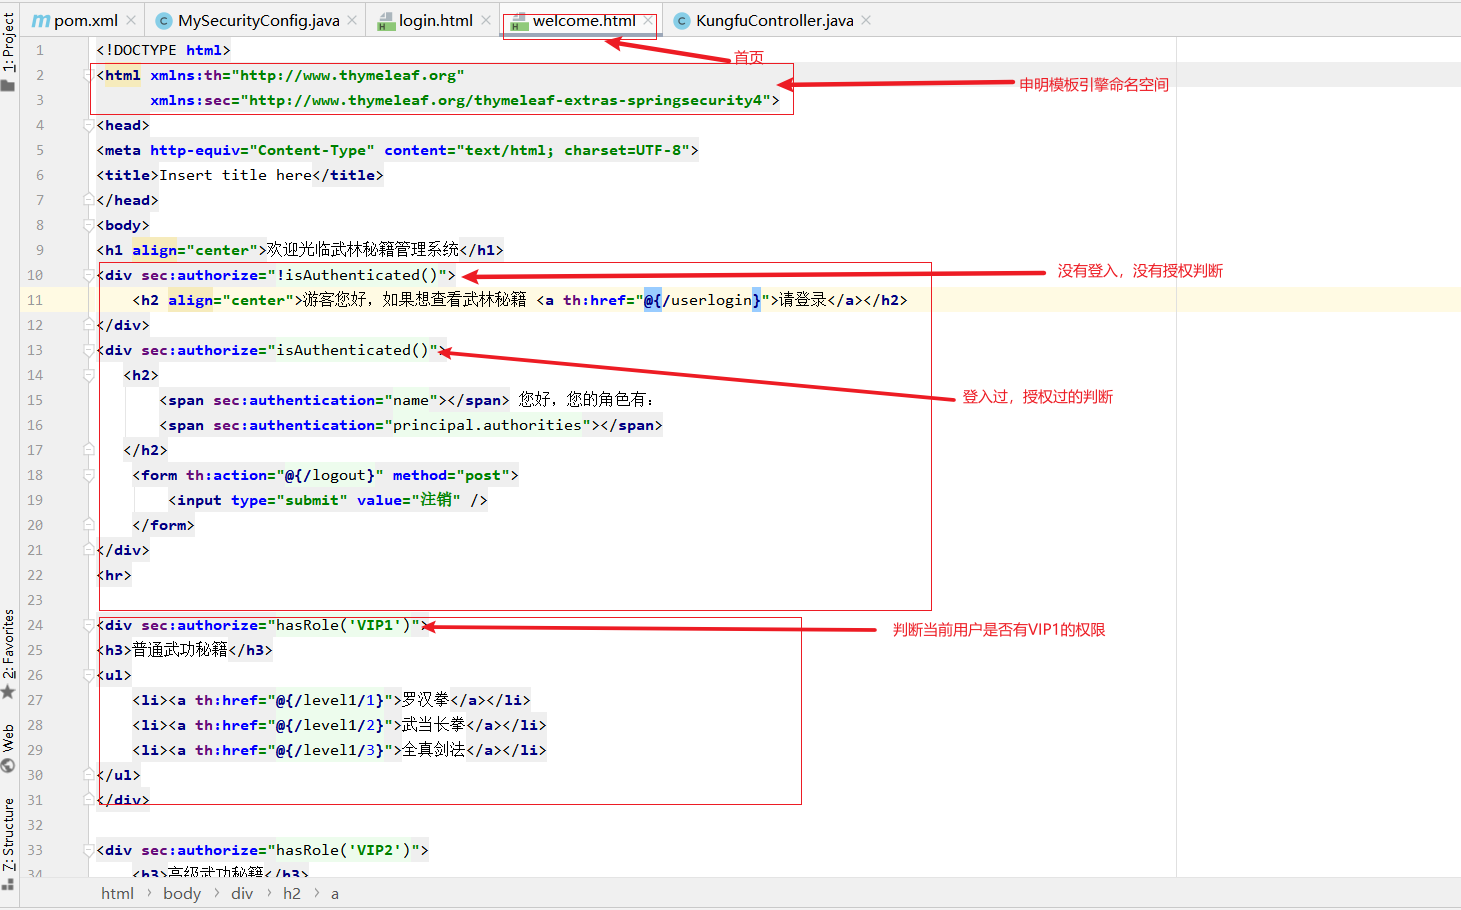
Task: Click line number 32 in the gutter
Action: click(x=35, y=825)
